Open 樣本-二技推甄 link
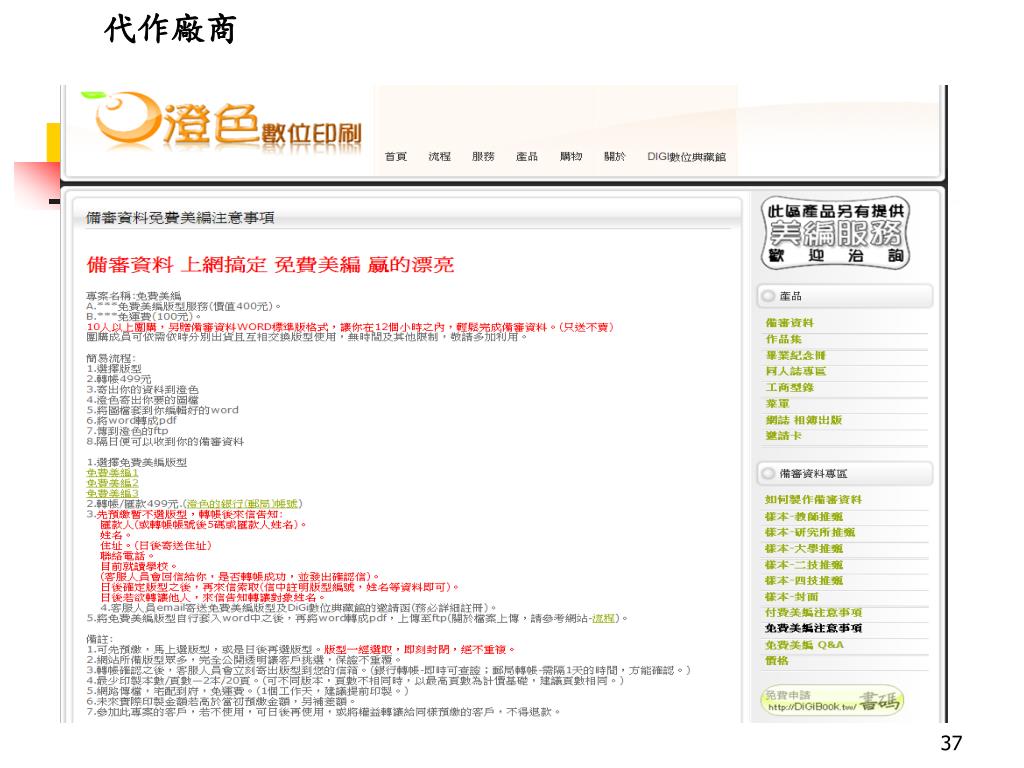1024x768 pixels. tap(804, 565)
